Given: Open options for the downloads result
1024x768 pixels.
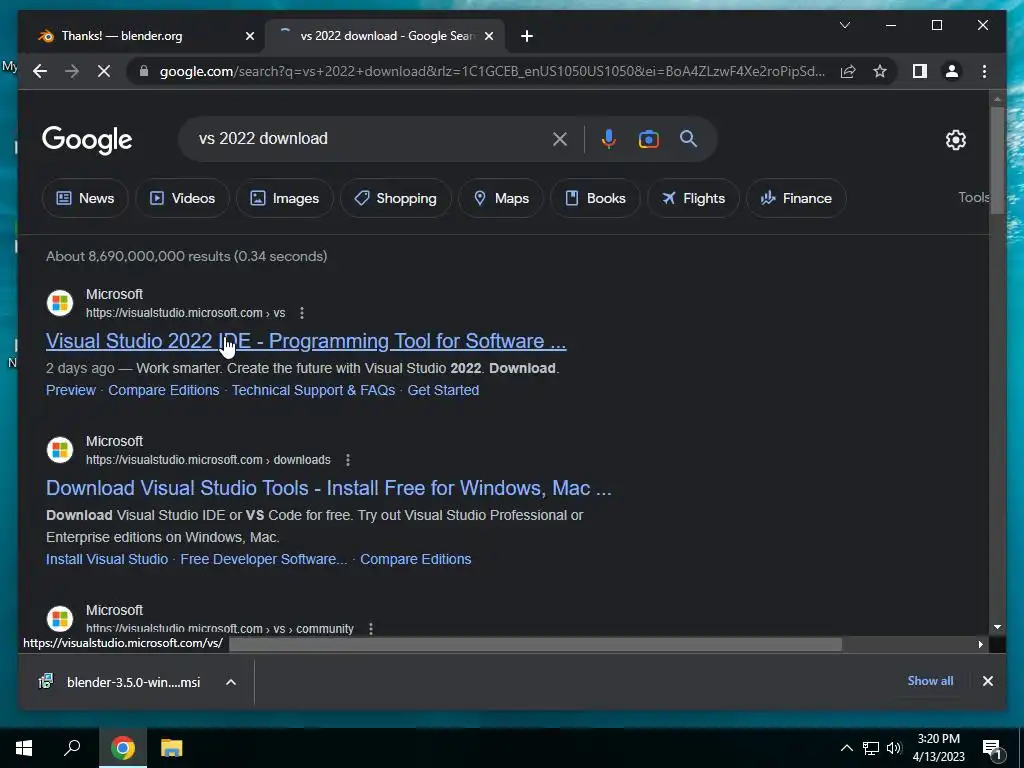Looking at the screenshot, I should [347, 460].
